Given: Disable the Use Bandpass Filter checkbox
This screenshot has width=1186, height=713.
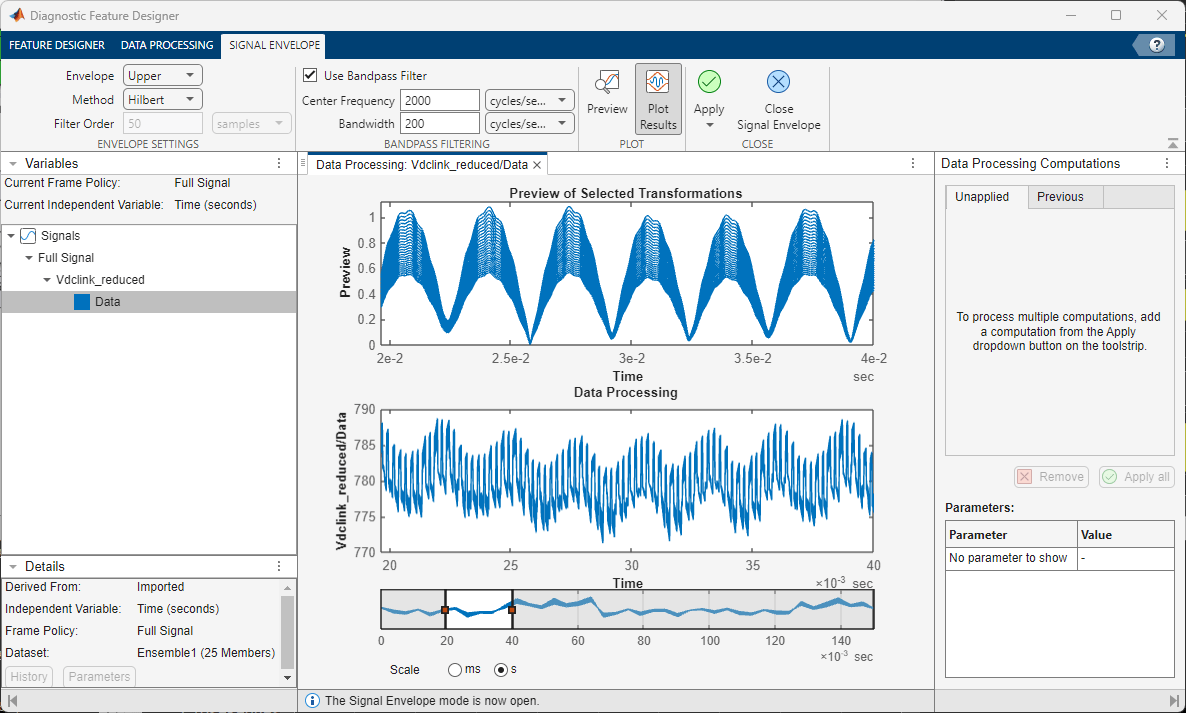Looking at the screenshot, I should click(310, 74).
